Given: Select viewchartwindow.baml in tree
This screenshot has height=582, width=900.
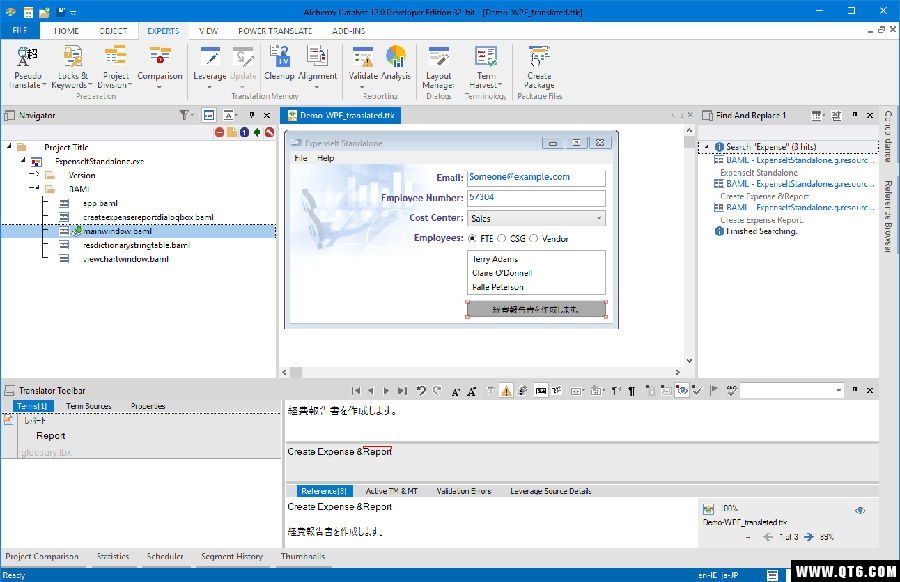Looking at the screenshot, I should pyautogui.click(x=126, y=259).
